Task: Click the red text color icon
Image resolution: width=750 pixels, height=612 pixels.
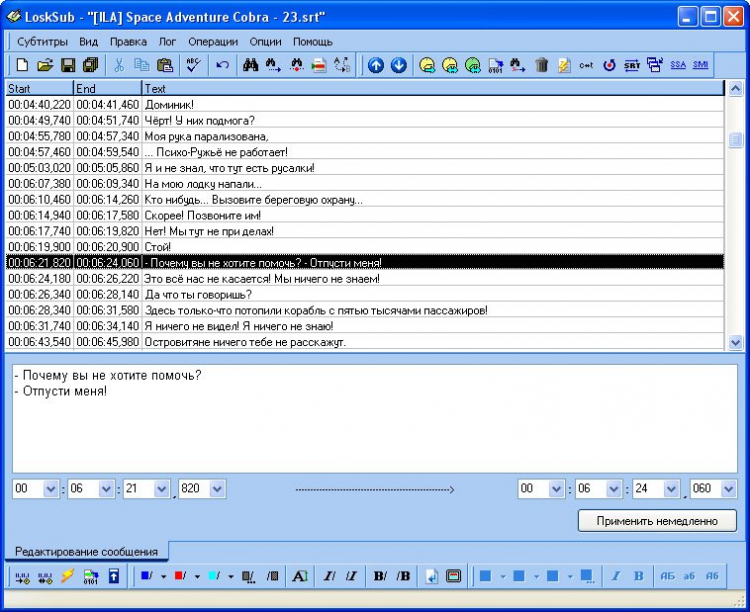Action: 180,576
